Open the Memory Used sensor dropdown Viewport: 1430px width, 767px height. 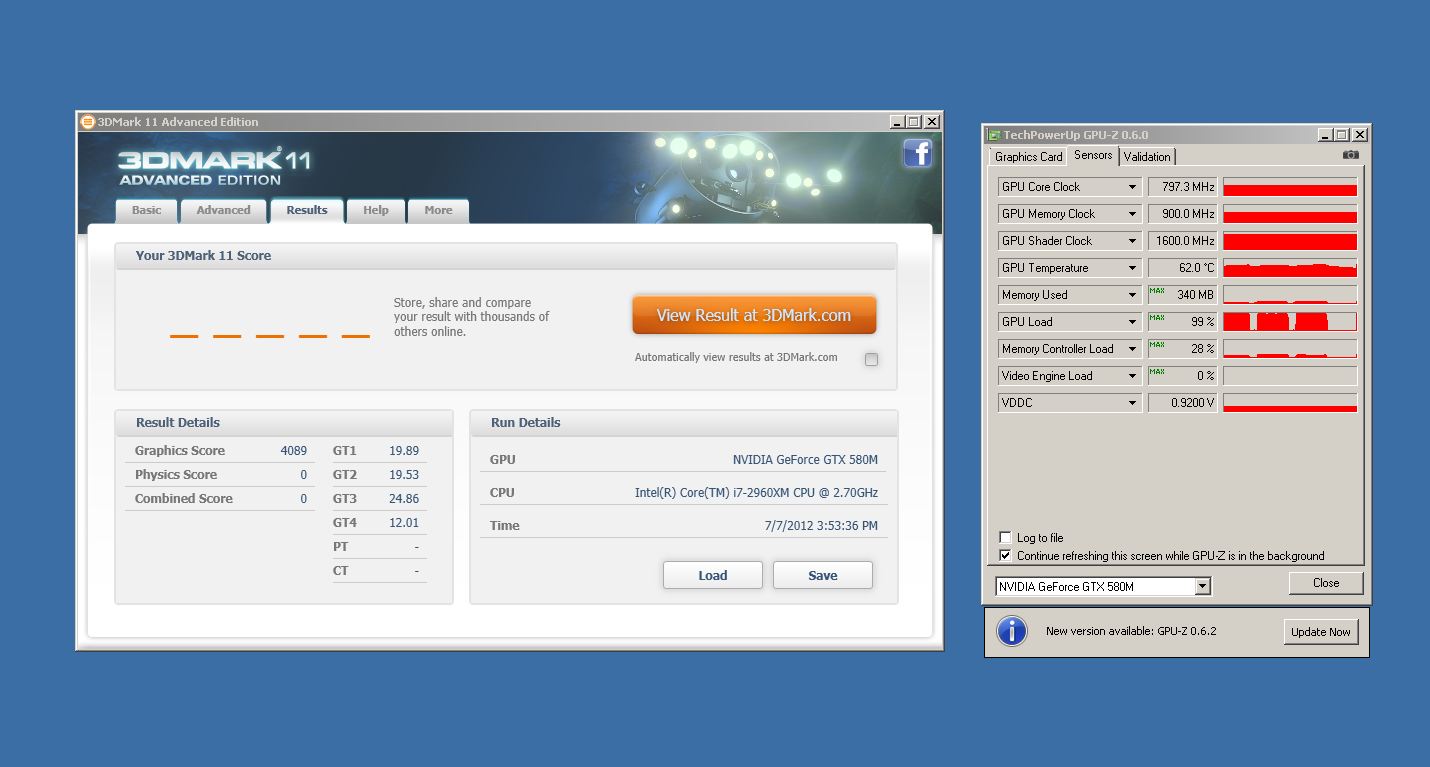(x=1132, y=295)
